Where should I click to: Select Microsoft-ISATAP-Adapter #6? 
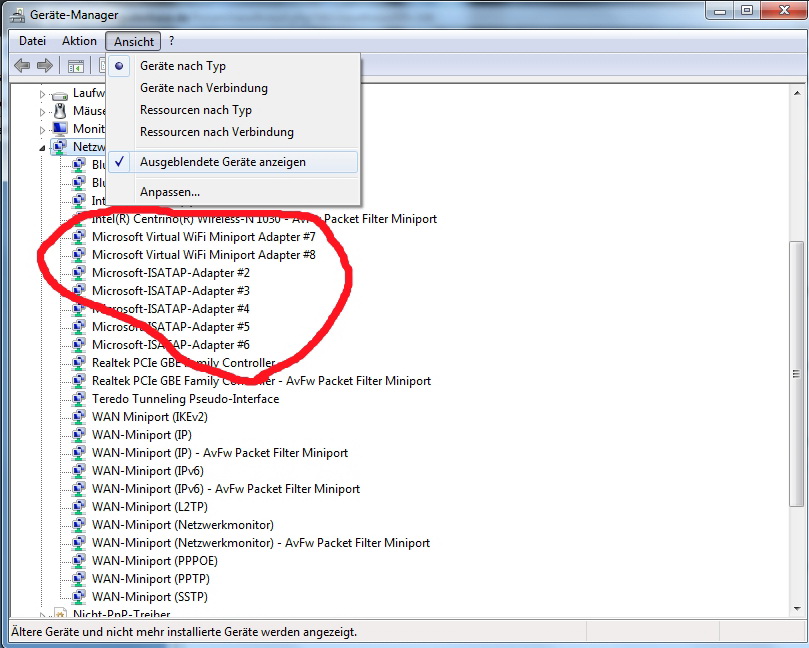point(171,345)
